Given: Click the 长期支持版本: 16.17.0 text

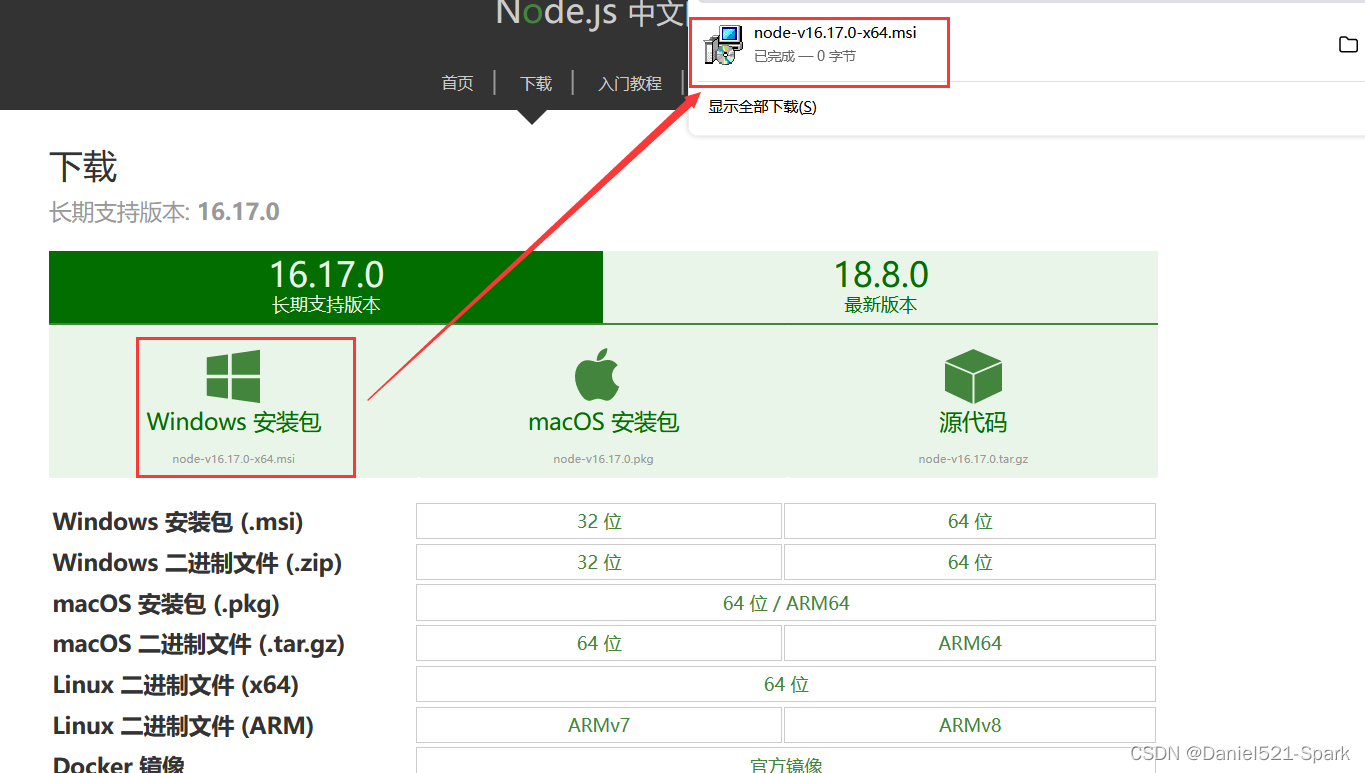Looking at the screenshot, I should point(164,212).
